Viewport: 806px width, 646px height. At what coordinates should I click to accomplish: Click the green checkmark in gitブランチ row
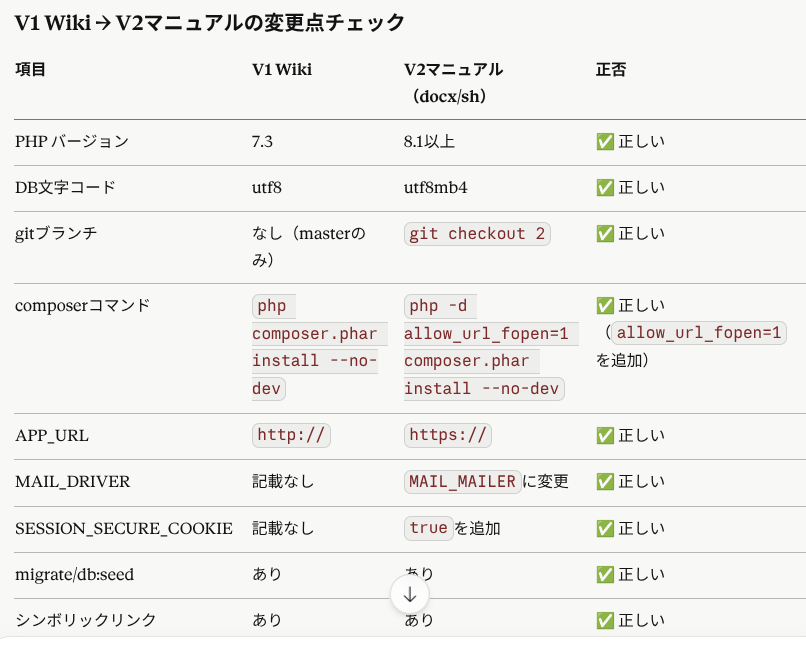[x=604, y=234]
